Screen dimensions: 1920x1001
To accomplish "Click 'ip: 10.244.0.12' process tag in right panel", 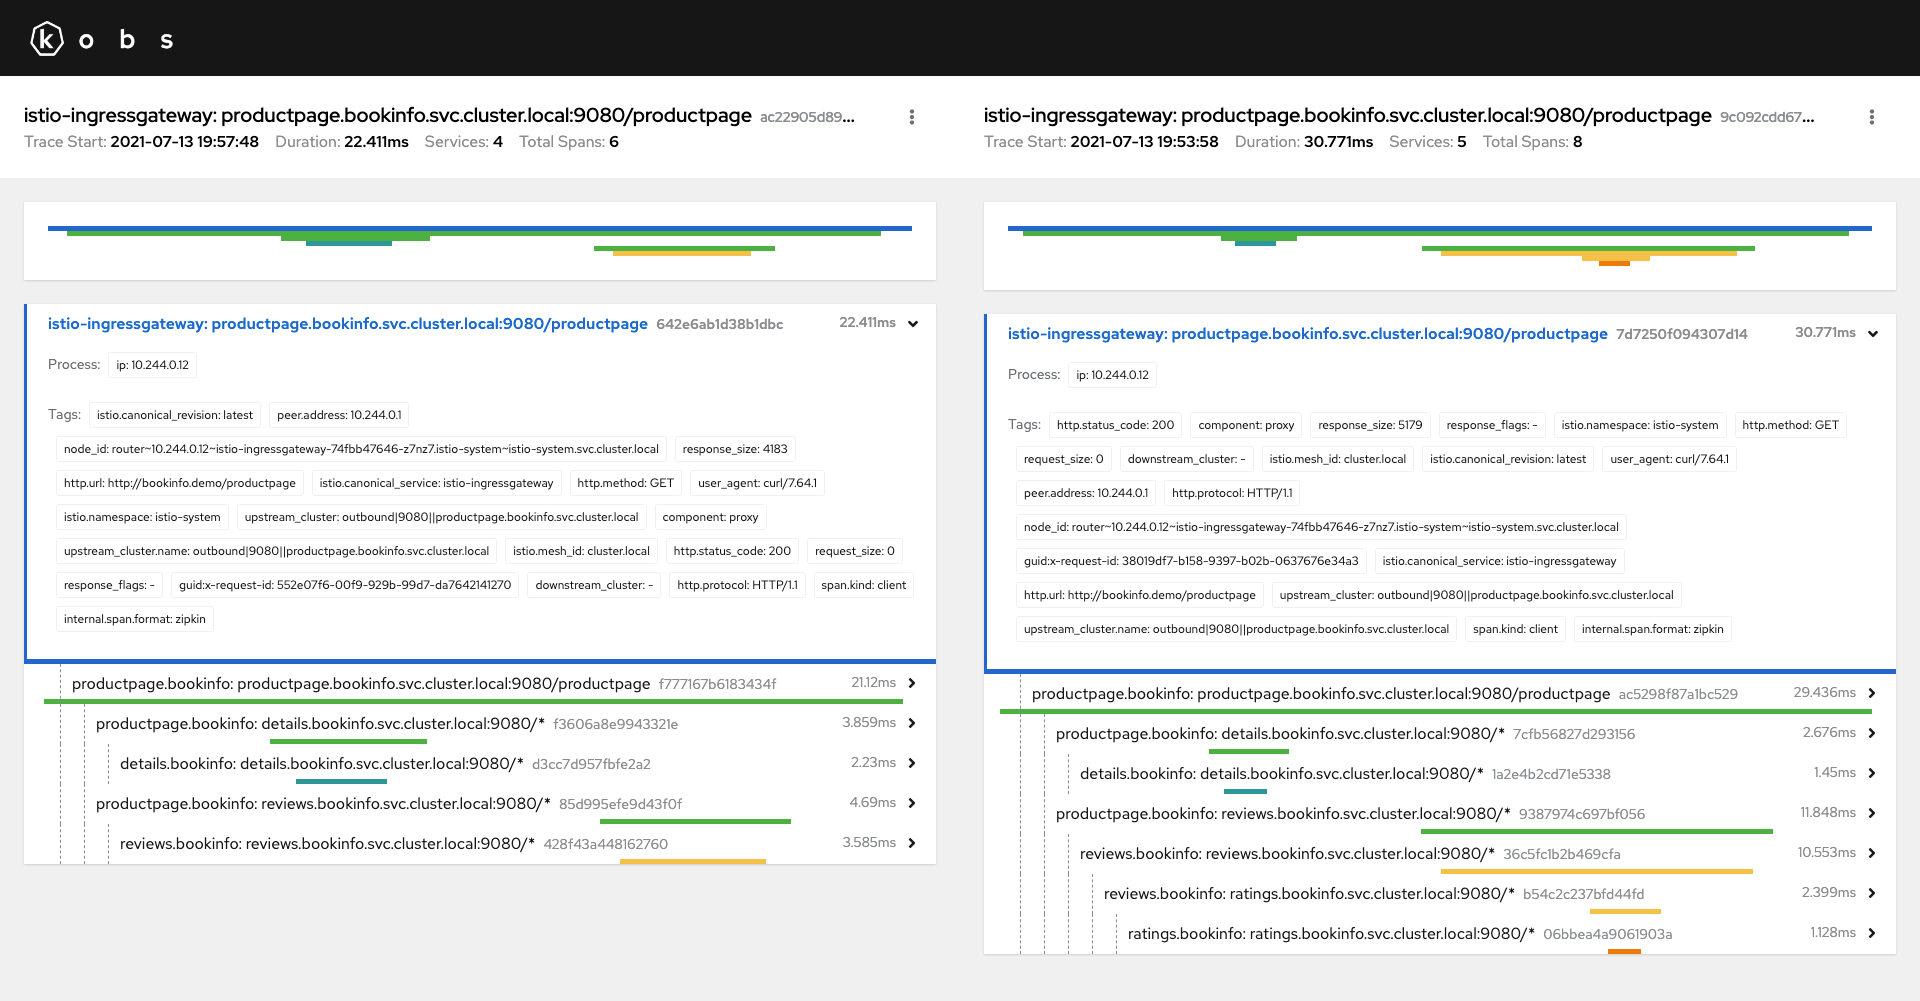I will pos(1112,375).
